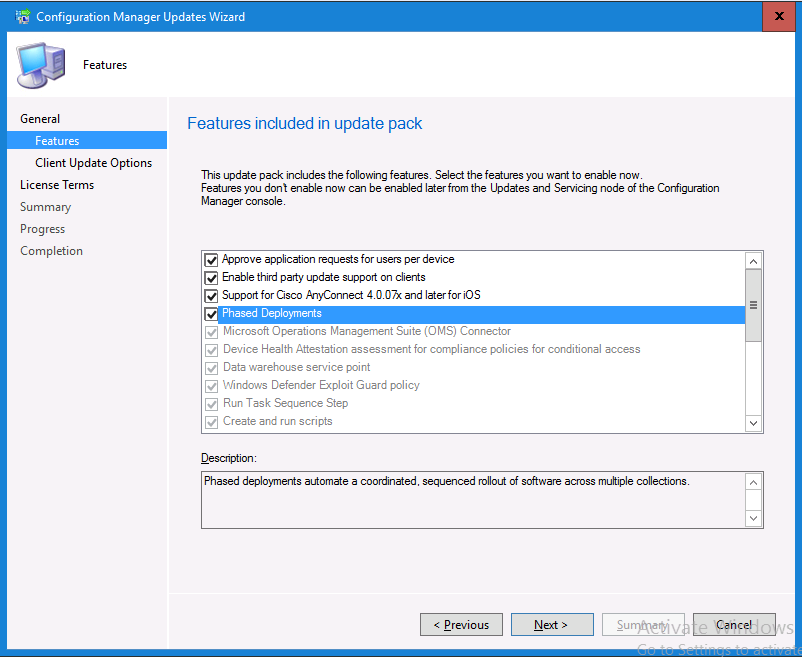Uncheck Approve application requests for users per device

tap(211, 260)
